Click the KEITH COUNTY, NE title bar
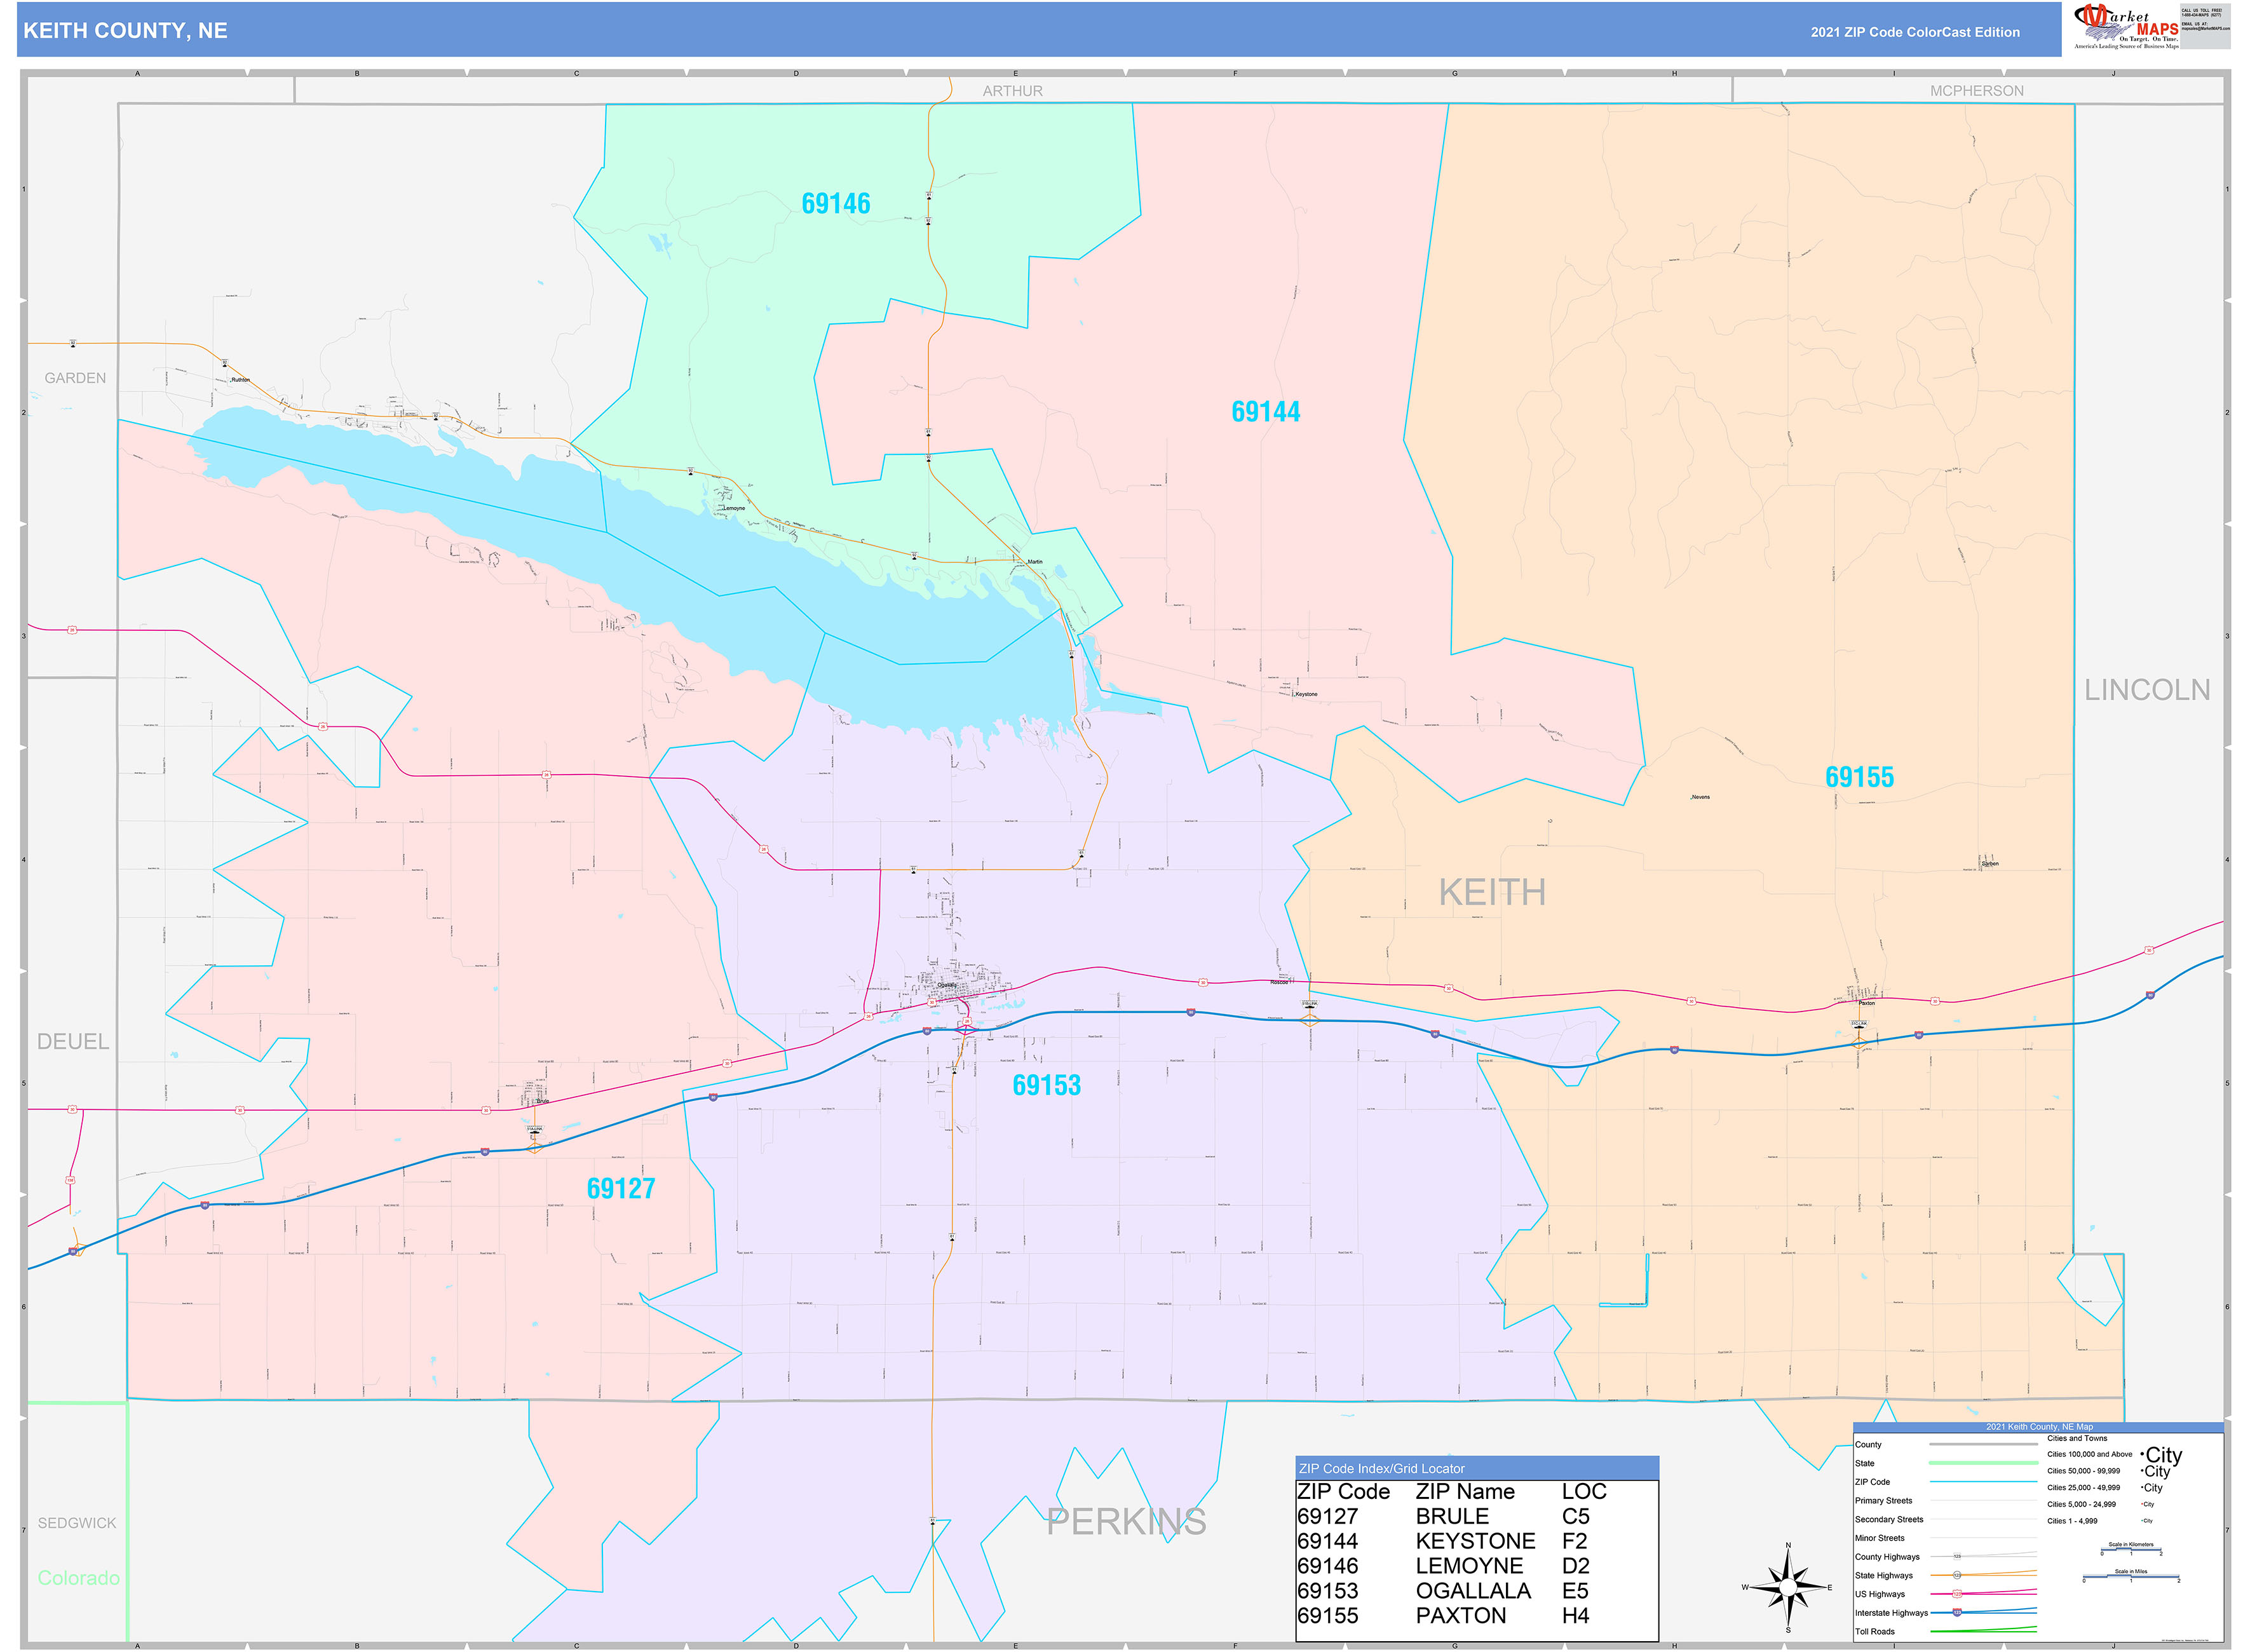This screenshot has height=1652, width=2250. [125, 30]
